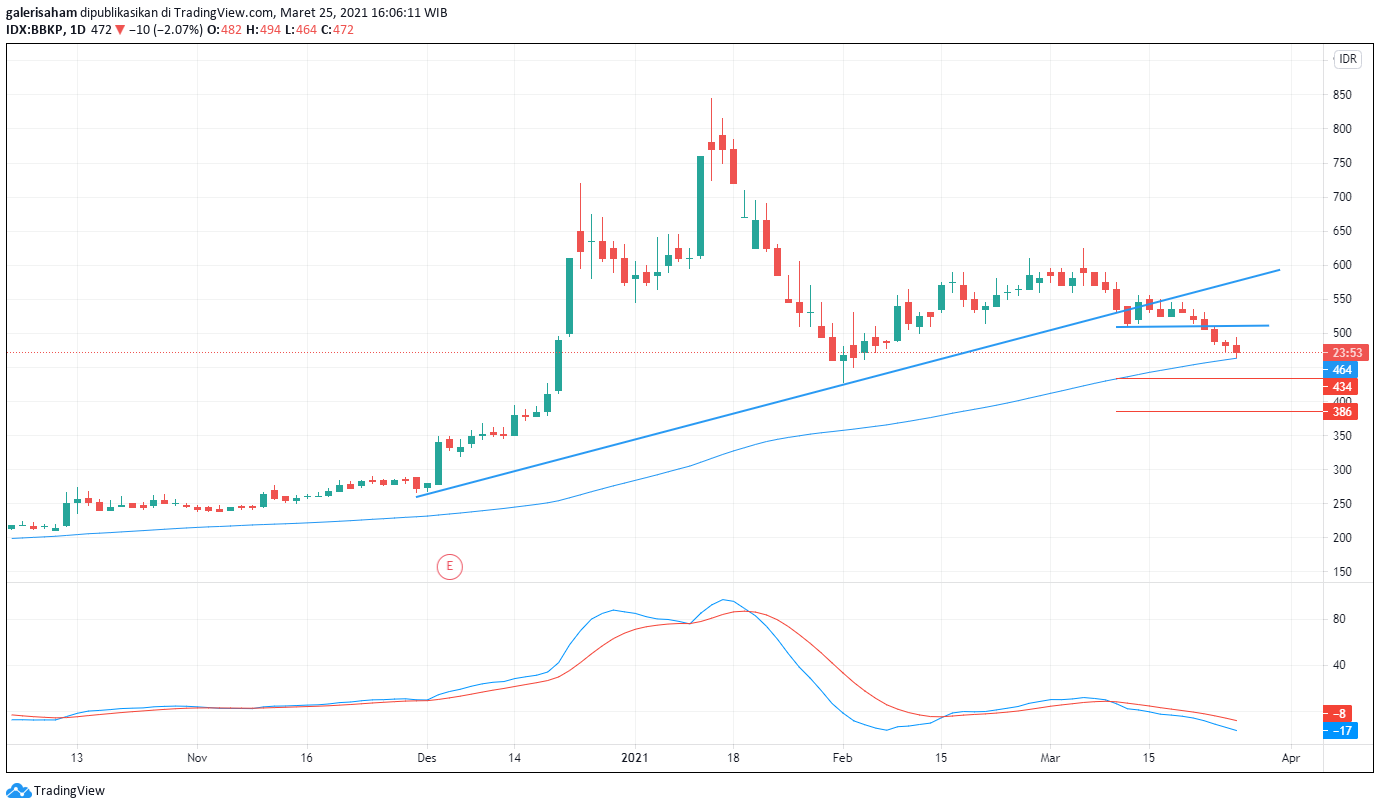Viewport: 1380px width, 809px height.
Task: Open the galerisaham publisher name
Action: (41, 13)
